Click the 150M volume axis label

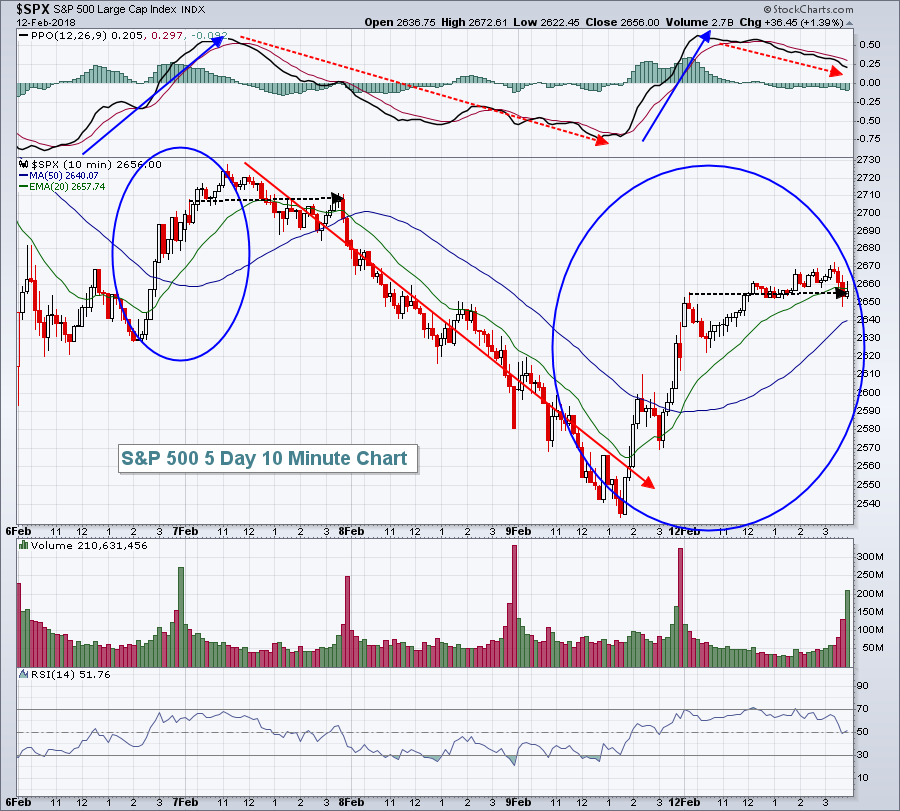click(x=870, y=612)
